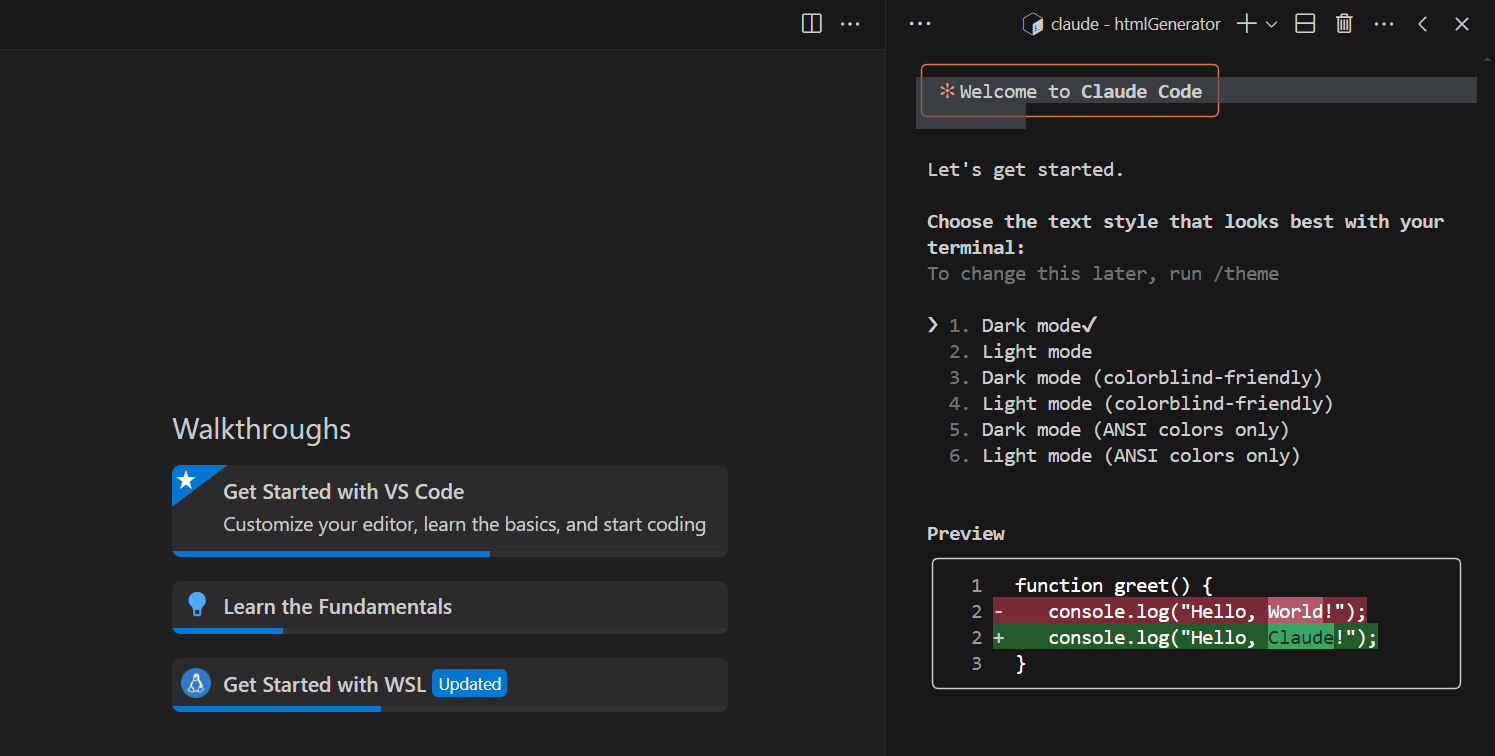
Task: Click the Walkthroughs heading
Action: 262,429
